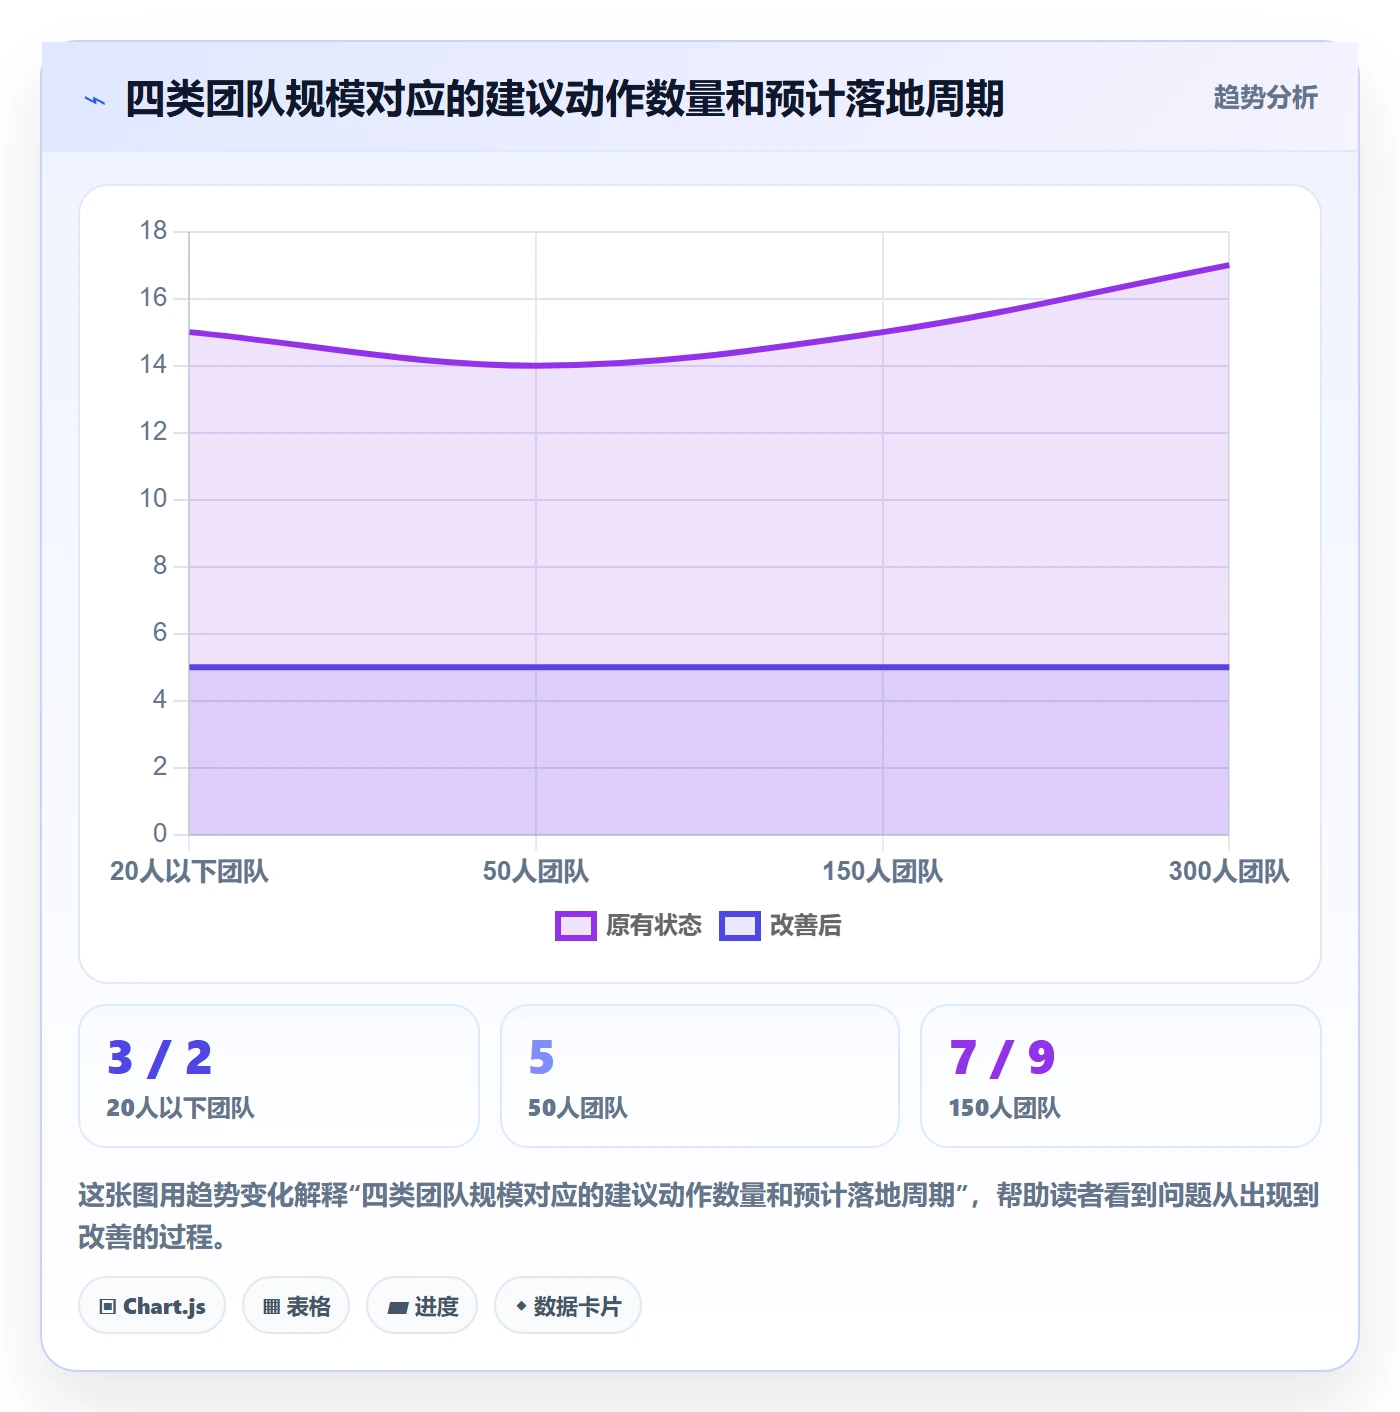
Task: Click the square icon in Chart.js chip
Action: (108, 1306)
